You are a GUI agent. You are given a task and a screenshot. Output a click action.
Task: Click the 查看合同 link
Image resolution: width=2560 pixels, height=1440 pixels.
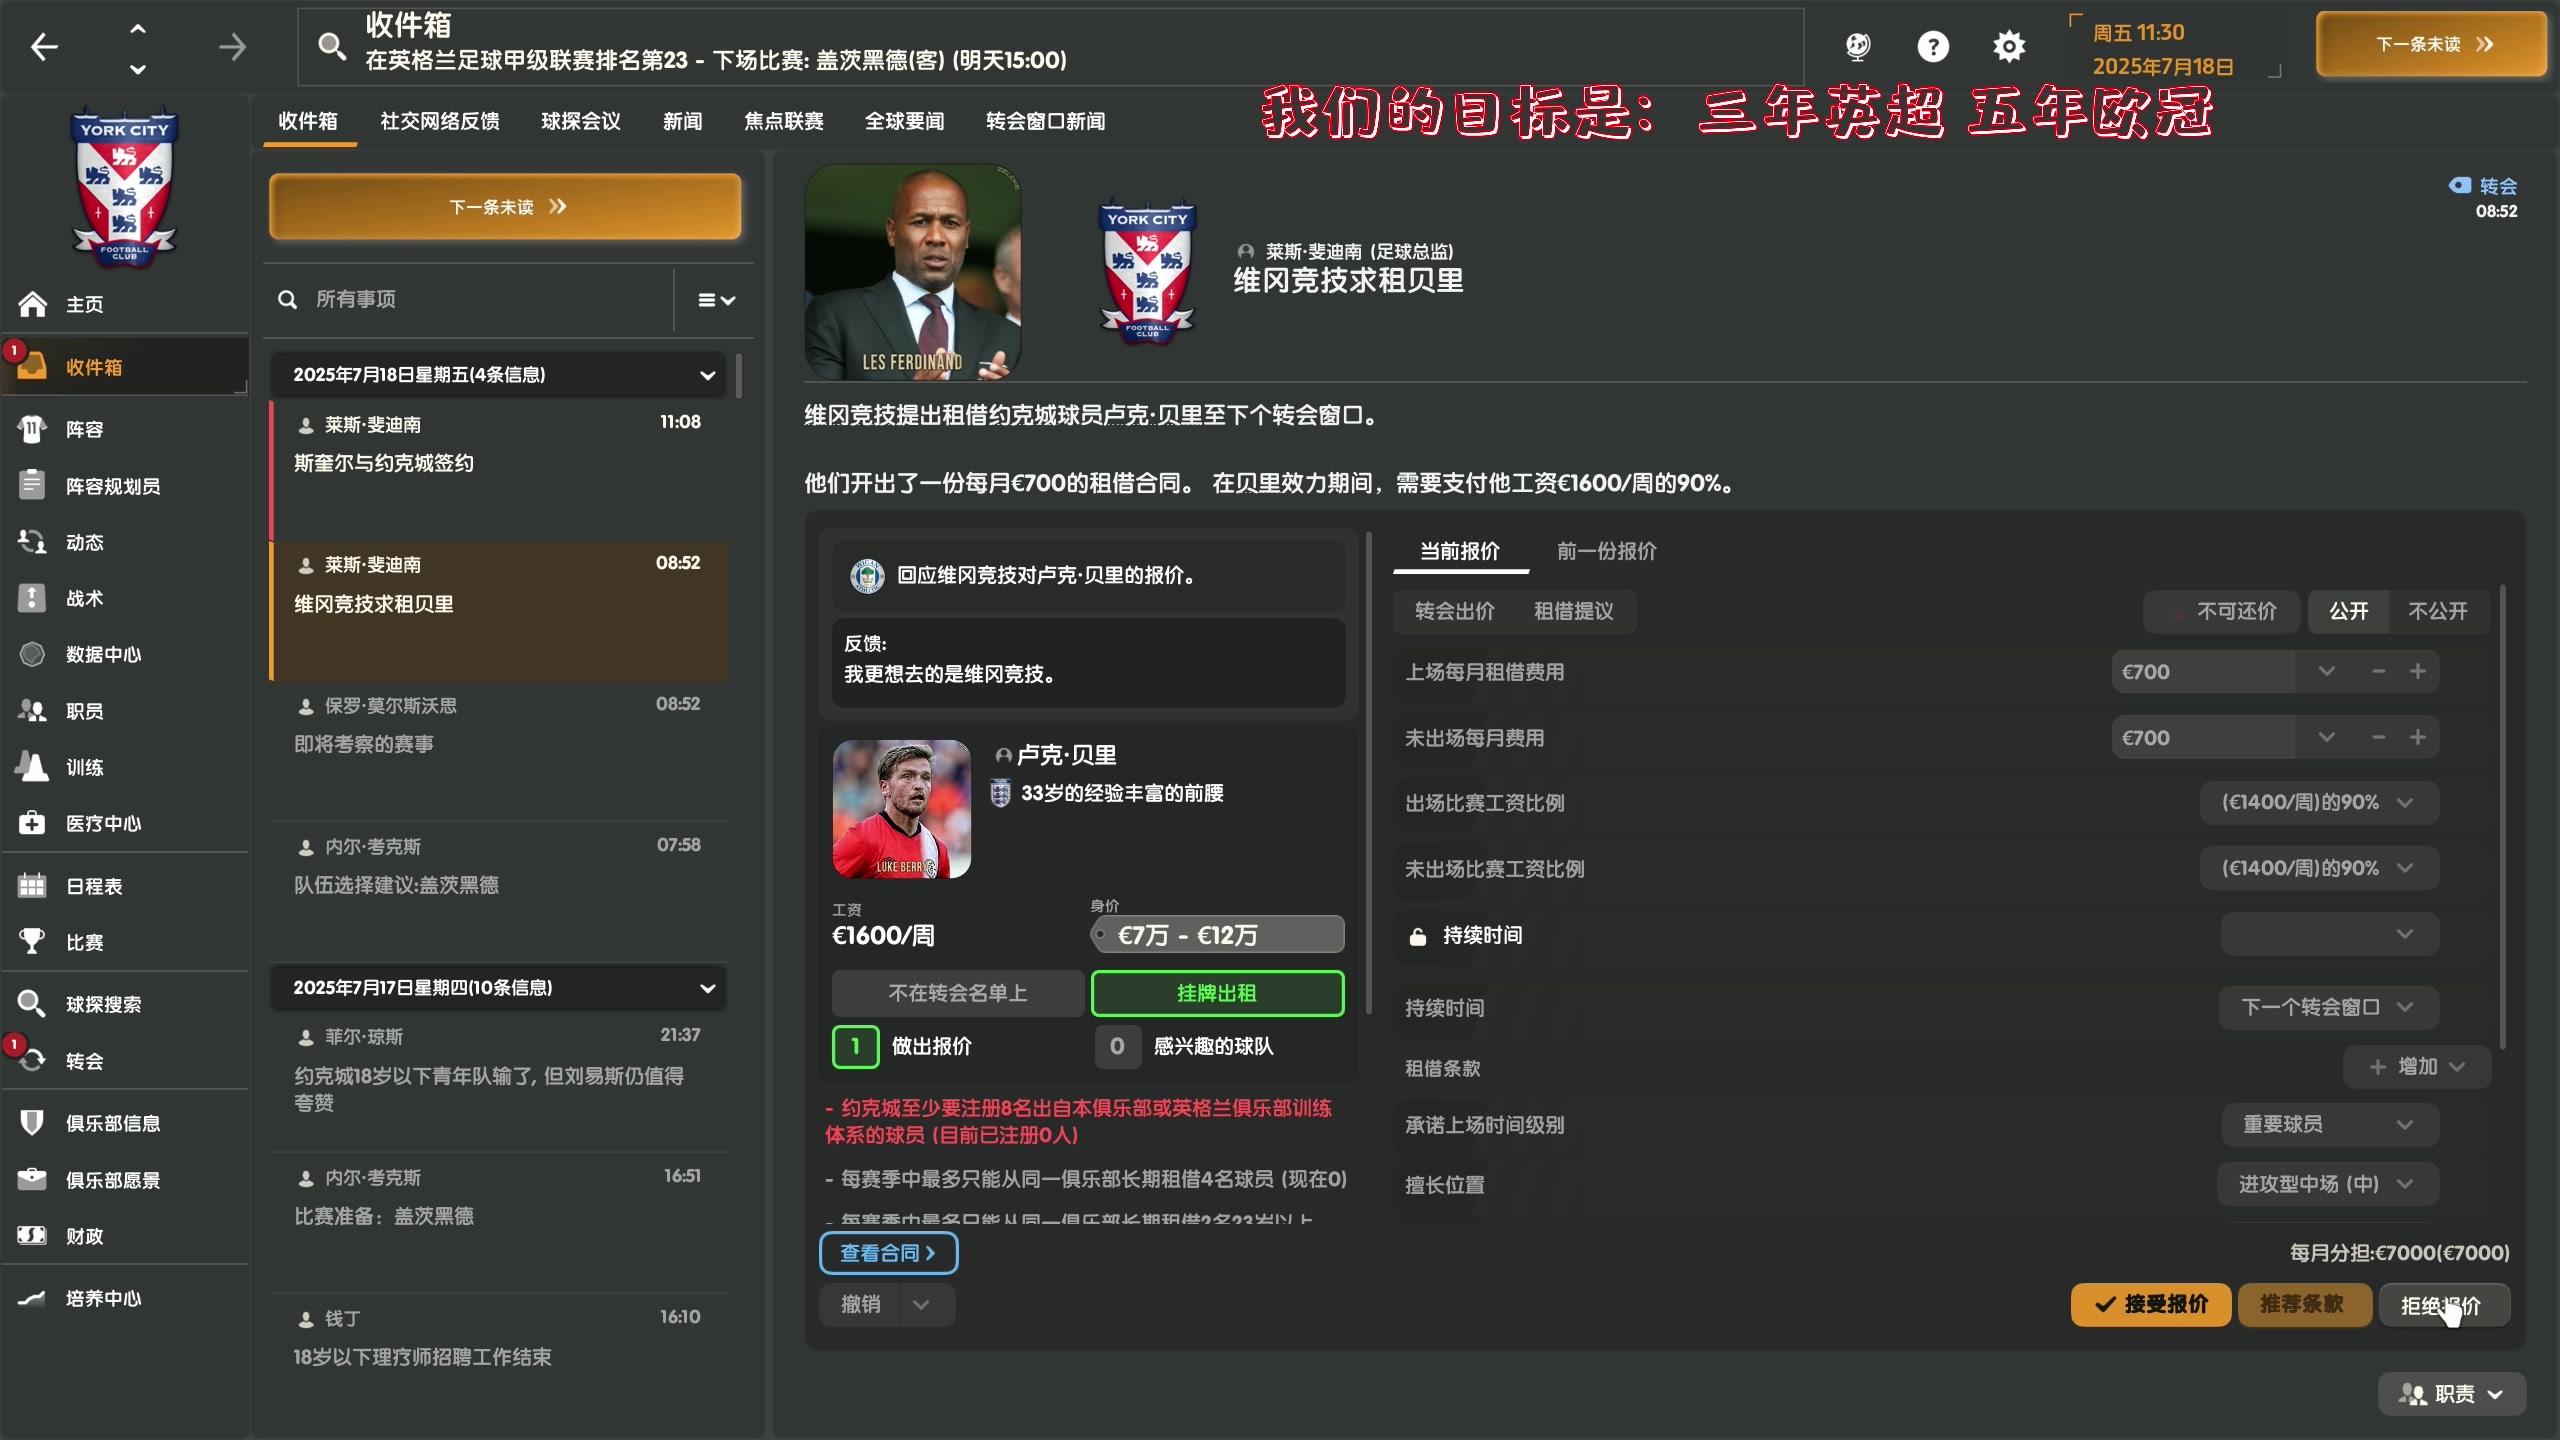889,1253
